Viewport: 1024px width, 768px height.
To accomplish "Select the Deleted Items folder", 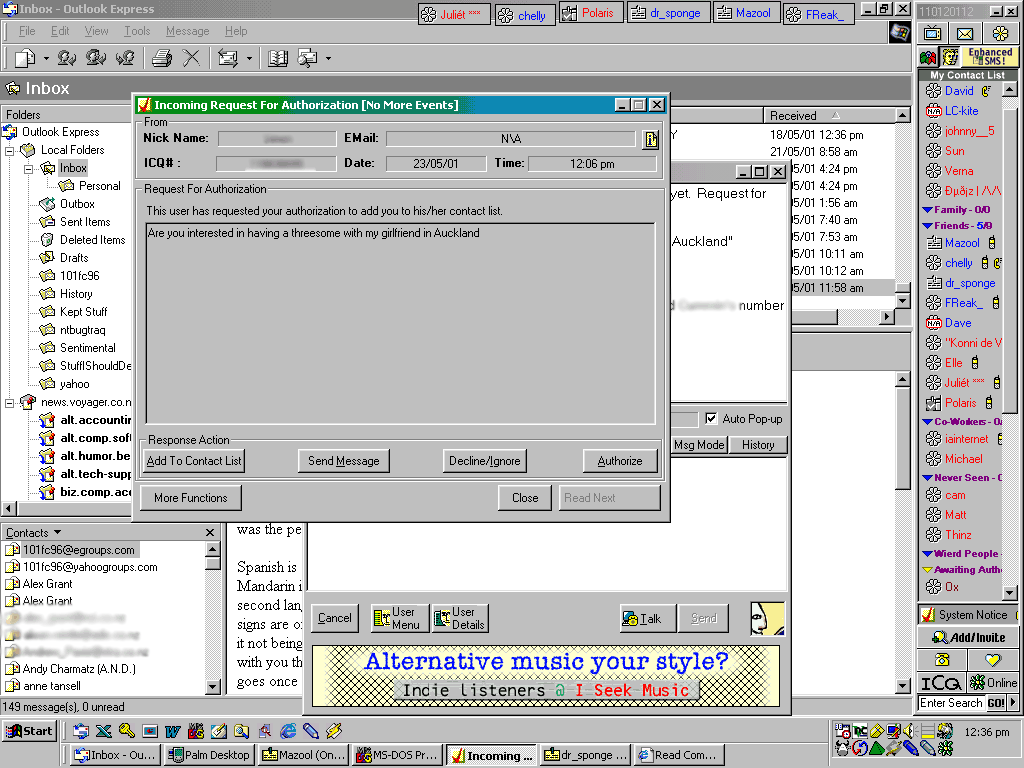I will [92, 240].
